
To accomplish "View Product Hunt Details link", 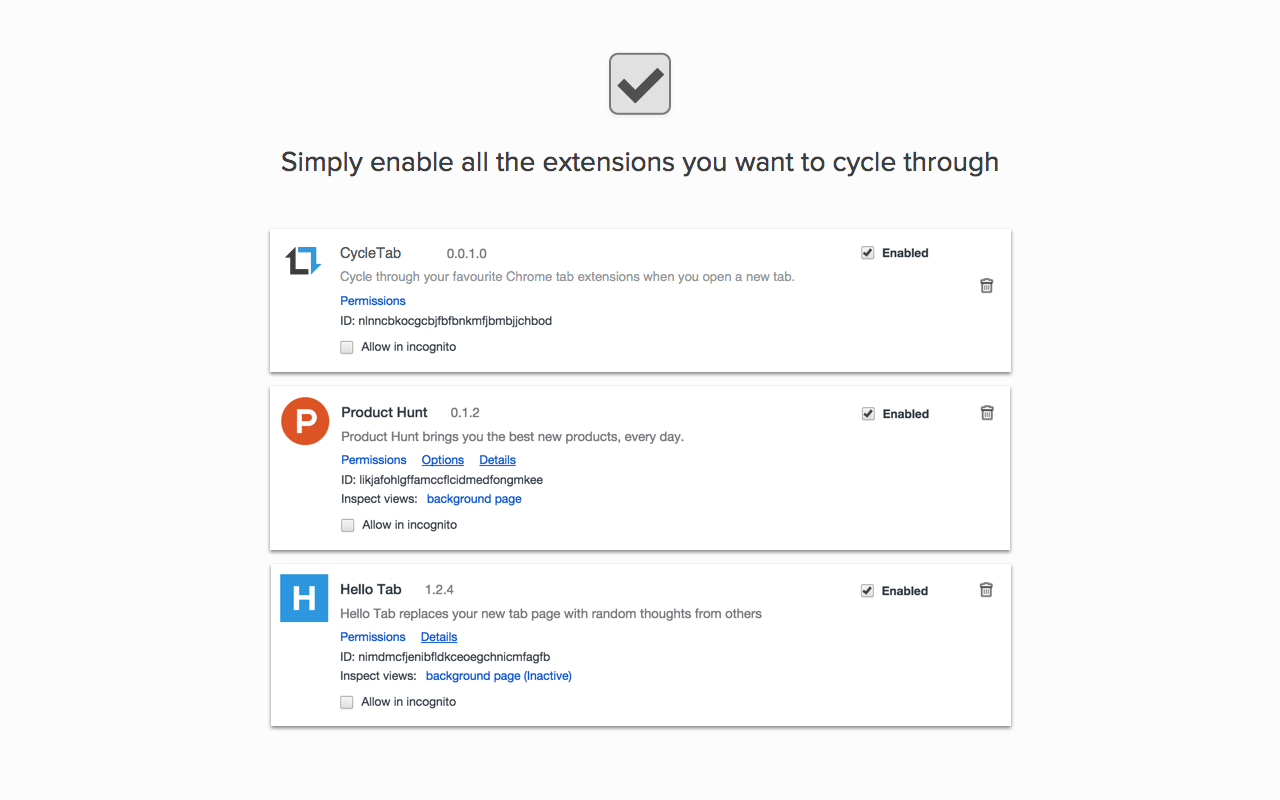I will [497, 460].
